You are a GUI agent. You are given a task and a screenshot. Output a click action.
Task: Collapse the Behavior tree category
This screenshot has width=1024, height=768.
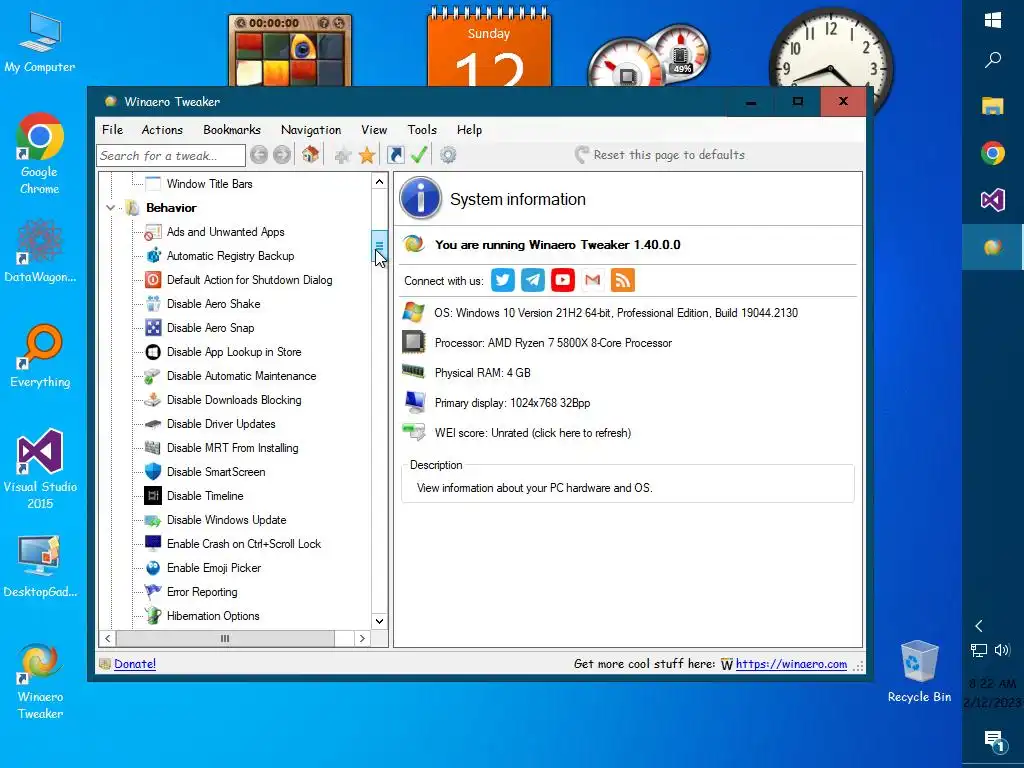pyautogui.click(x=110, y=208)
